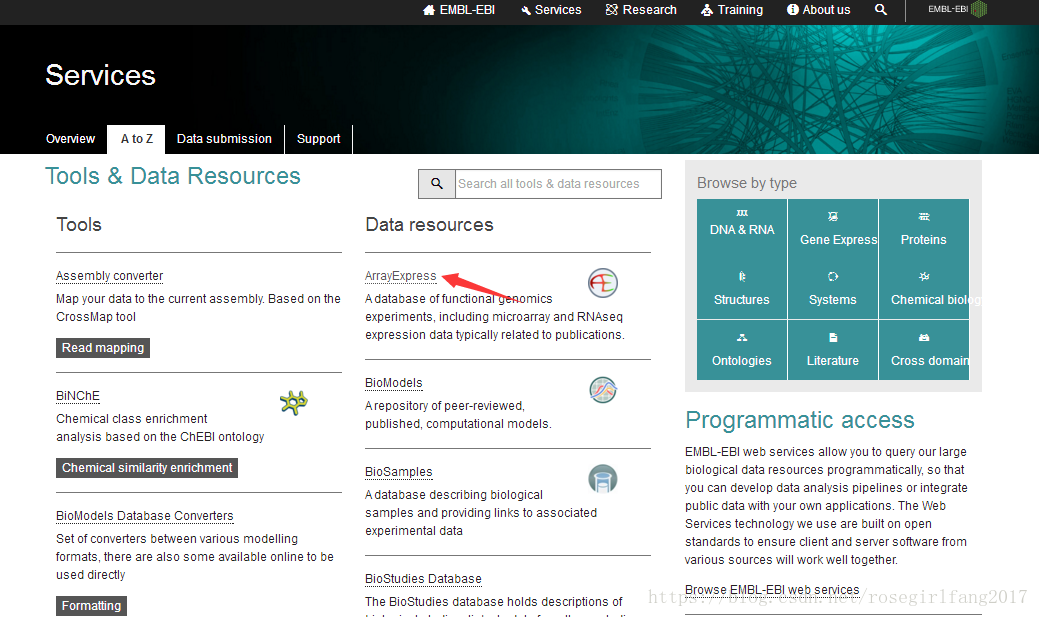Click Chemical similarity enrichment tag button
Screen dimensions: 1039x617
[x=147, y=468]
